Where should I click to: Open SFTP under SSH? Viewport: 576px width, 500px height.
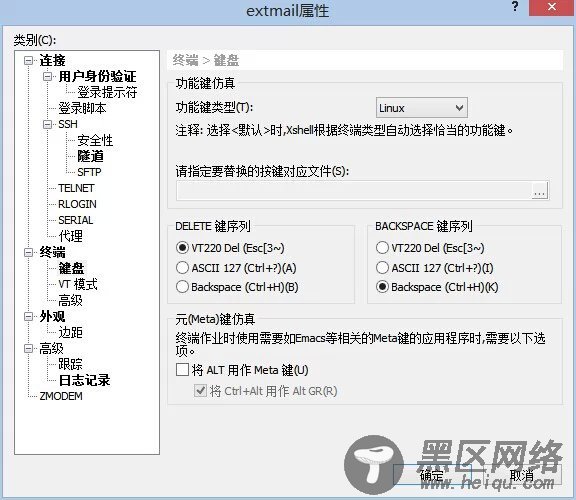tap(89, 172)
